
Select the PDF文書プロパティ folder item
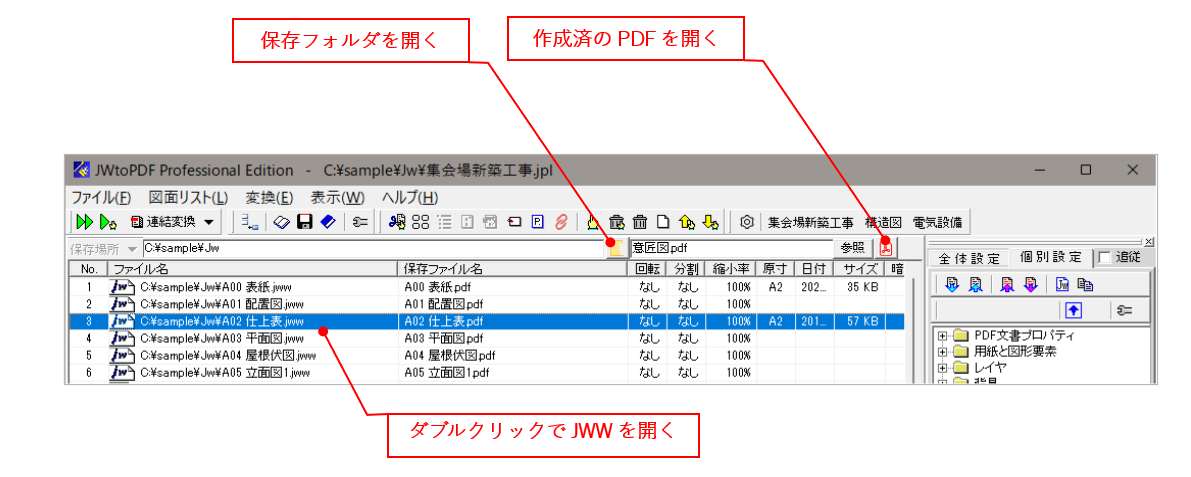1014,336
